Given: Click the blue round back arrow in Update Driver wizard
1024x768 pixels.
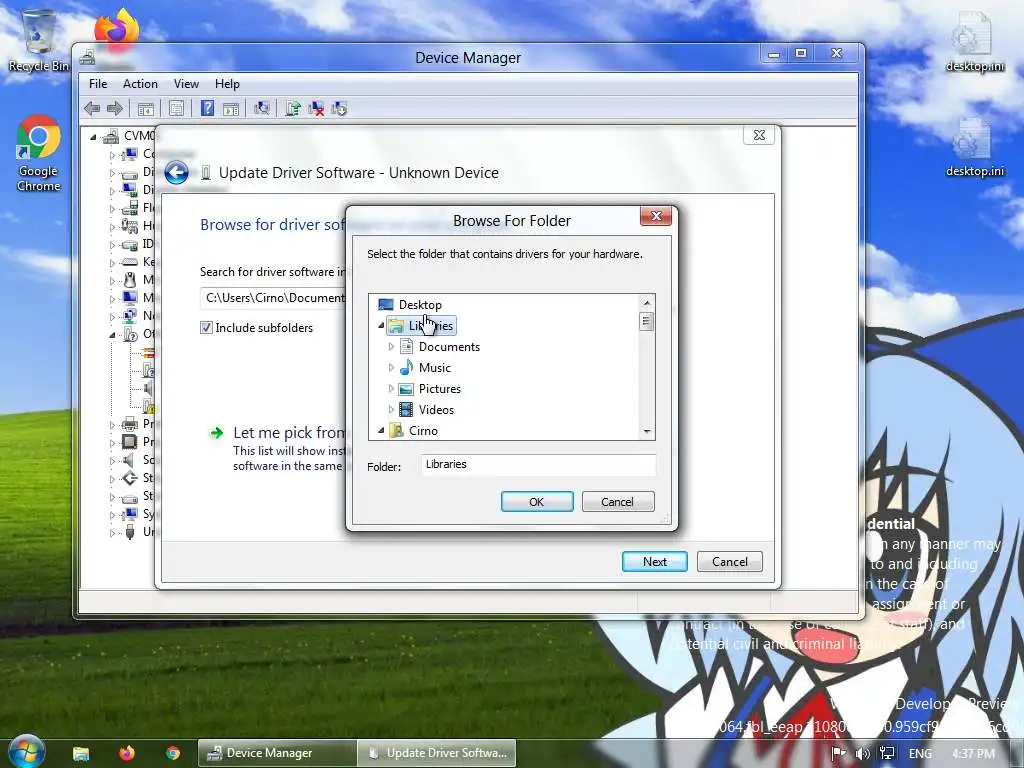Looking at the screenshot, I should (176, 173).
